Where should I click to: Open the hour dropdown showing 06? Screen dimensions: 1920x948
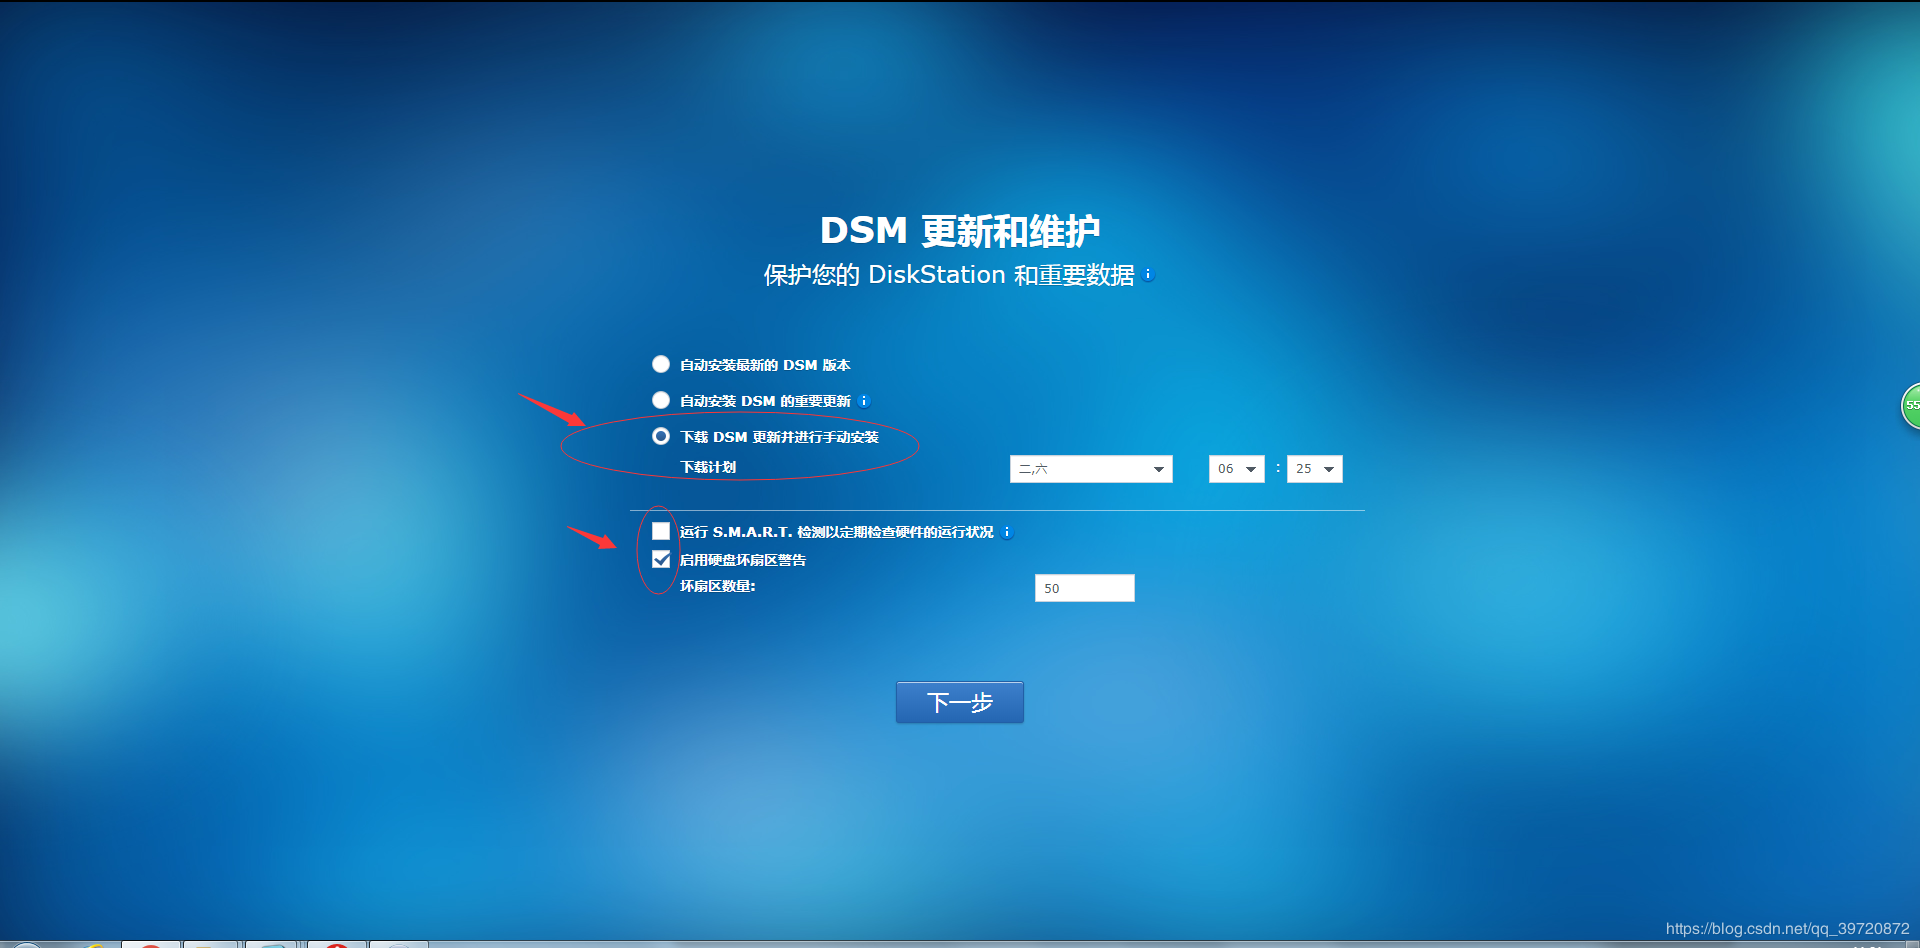(1237, 469)
